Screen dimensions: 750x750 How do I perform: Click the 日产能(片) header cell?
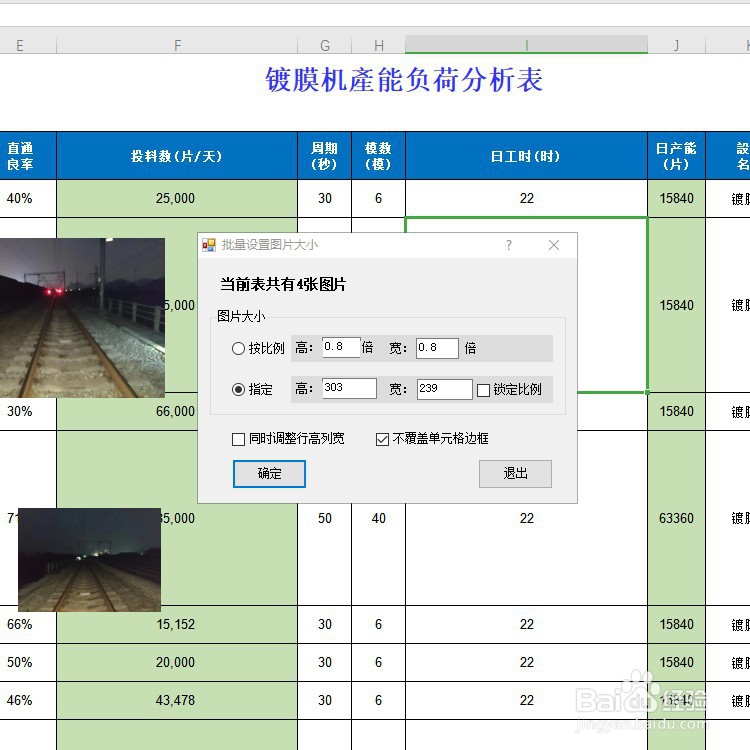676,156
